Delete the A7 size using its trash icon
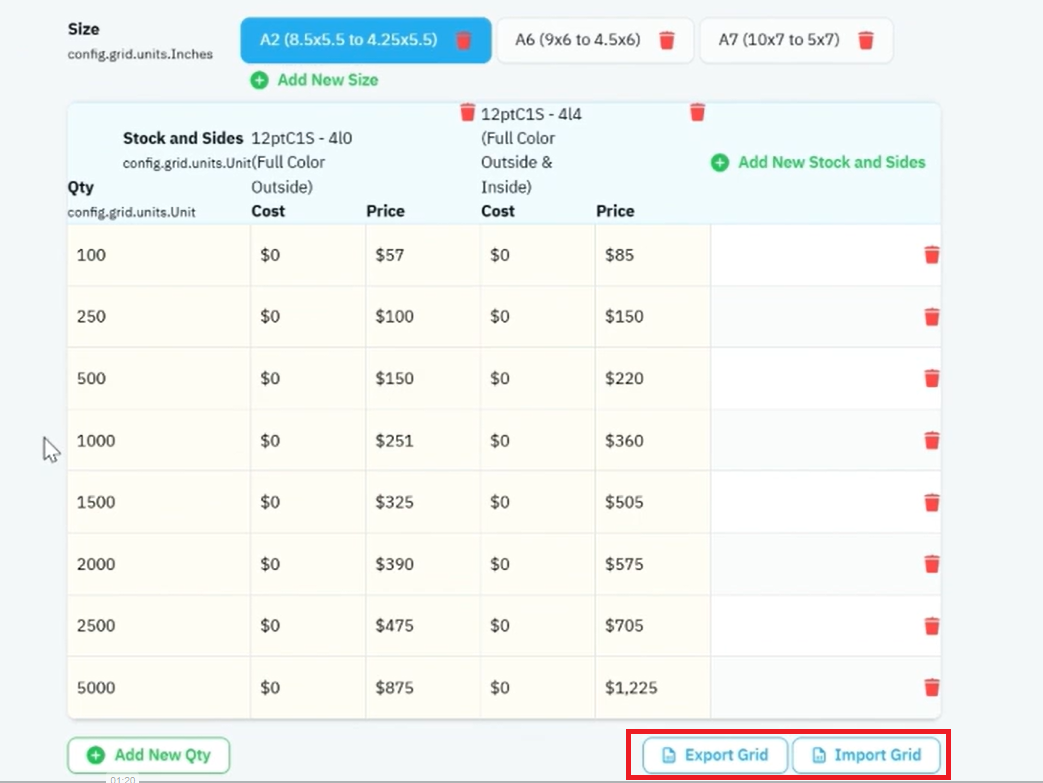 click(x=865, y=41)
